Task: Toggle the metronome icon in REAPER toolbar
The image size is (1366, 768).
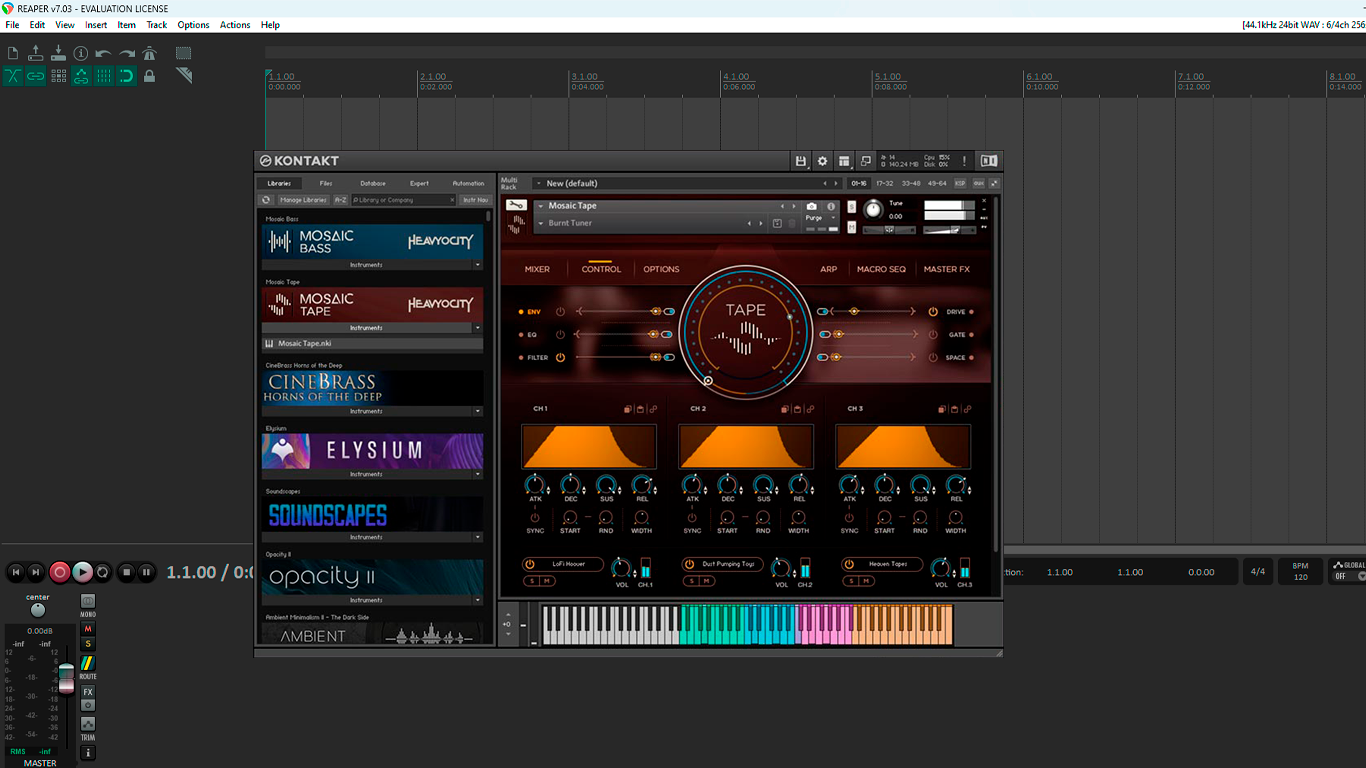Action: tap(149, 53)
